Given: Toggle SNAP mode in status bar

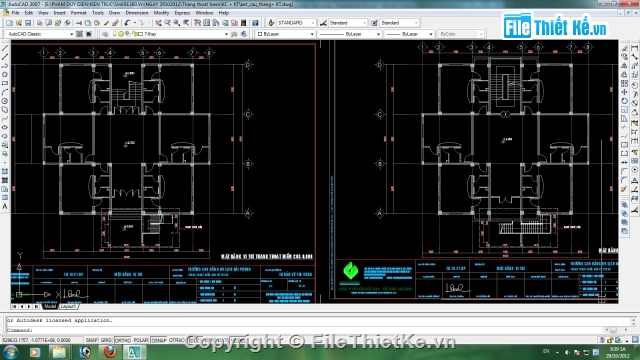Looking at the screenshot, I should click(91, 340).
